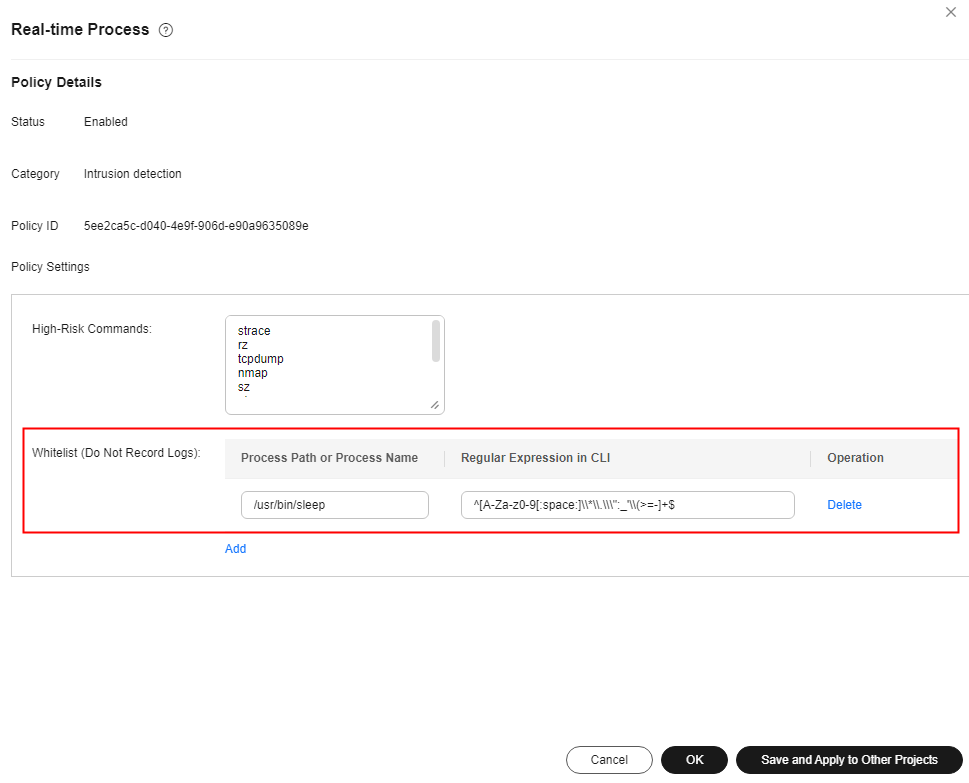Click the Policy ID value text

(196, 226)
